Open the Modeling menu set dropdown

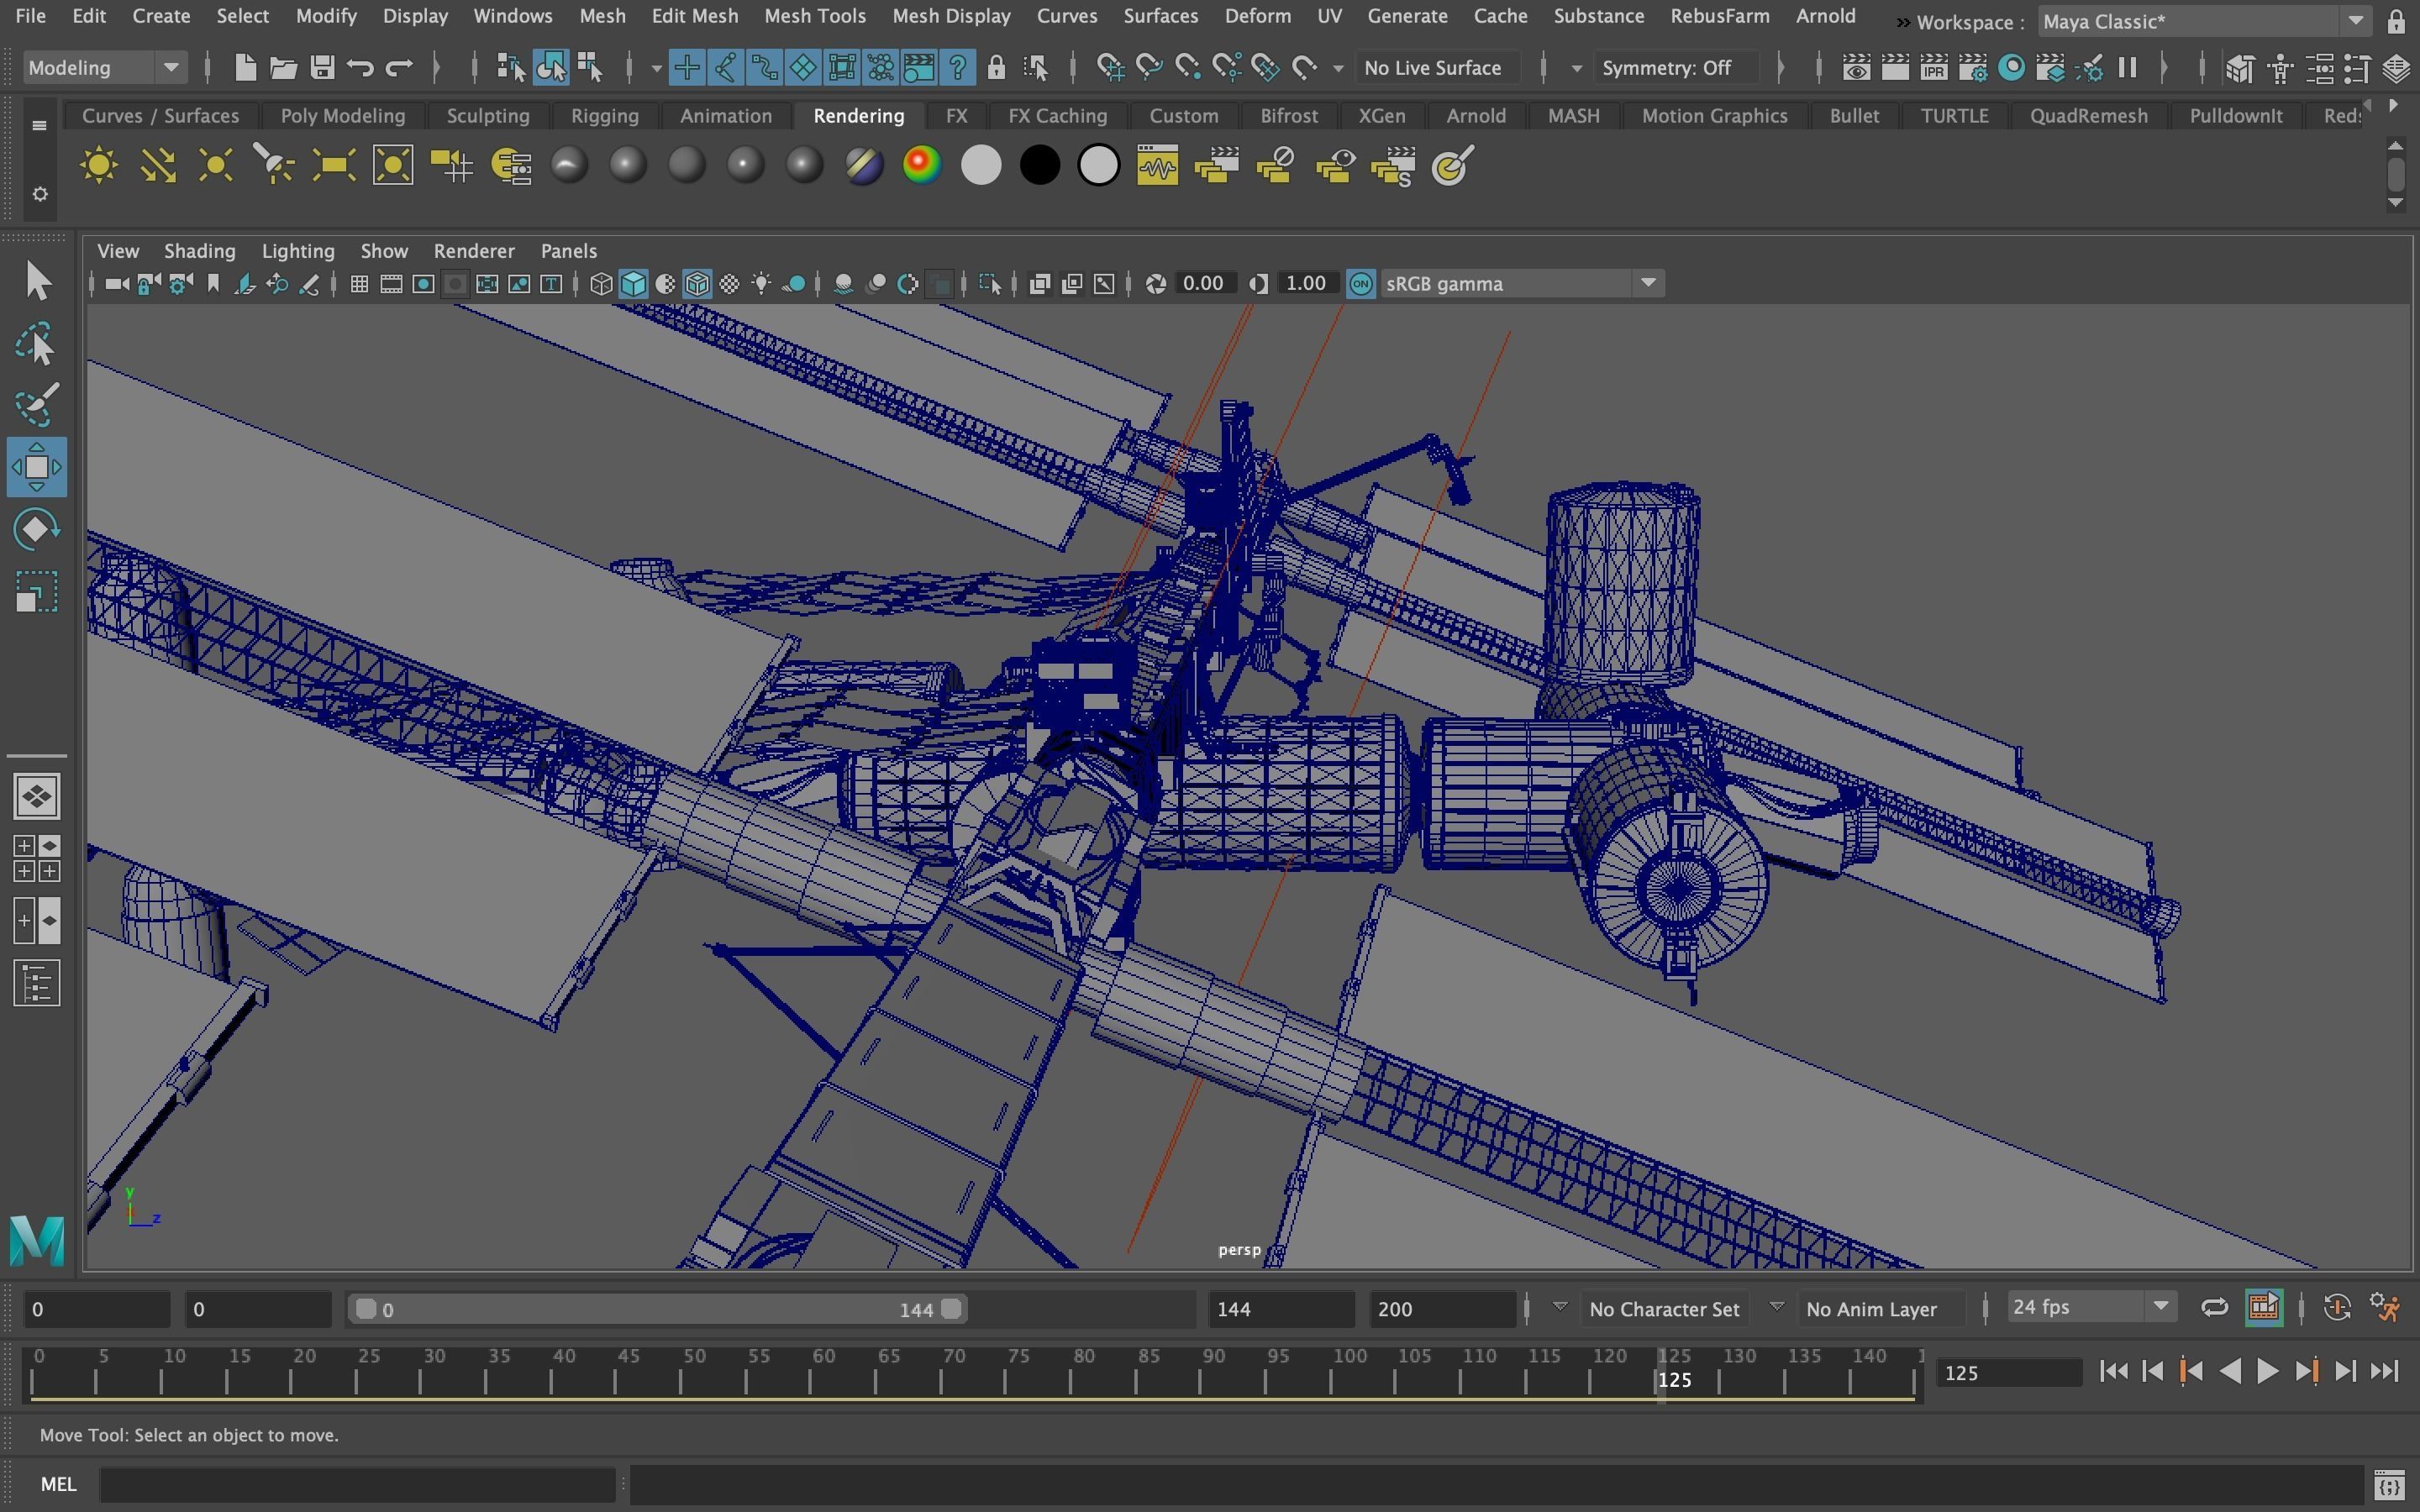(103, 68)
